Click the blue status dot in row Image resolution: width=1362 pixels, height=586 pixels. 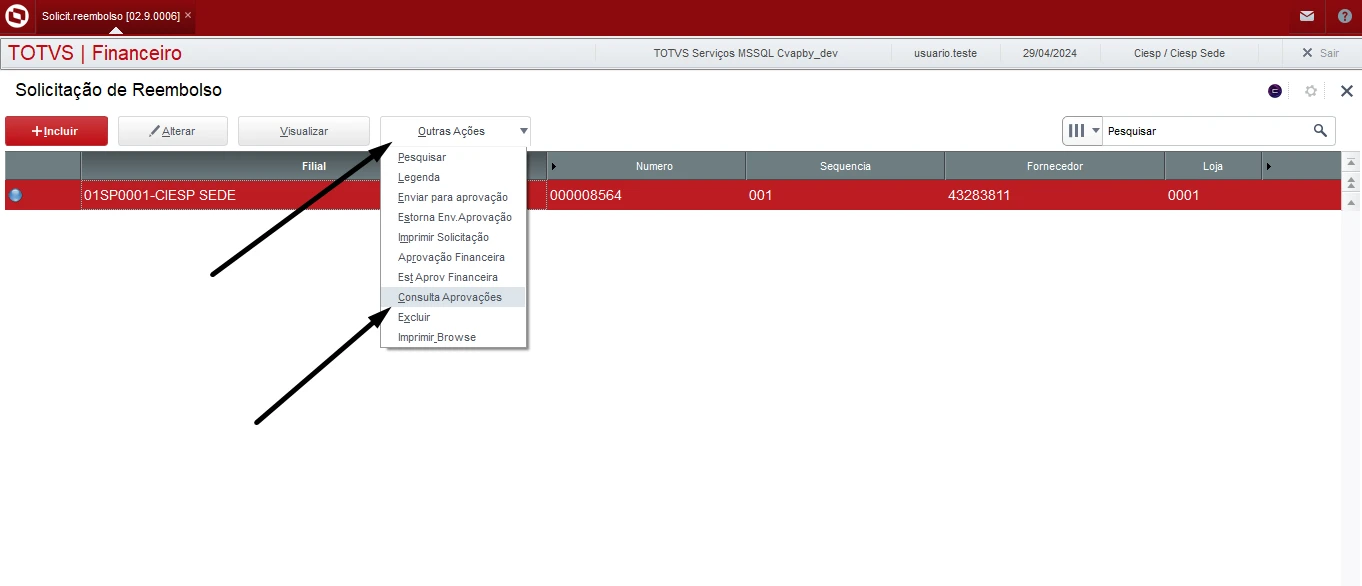[15, 195]
